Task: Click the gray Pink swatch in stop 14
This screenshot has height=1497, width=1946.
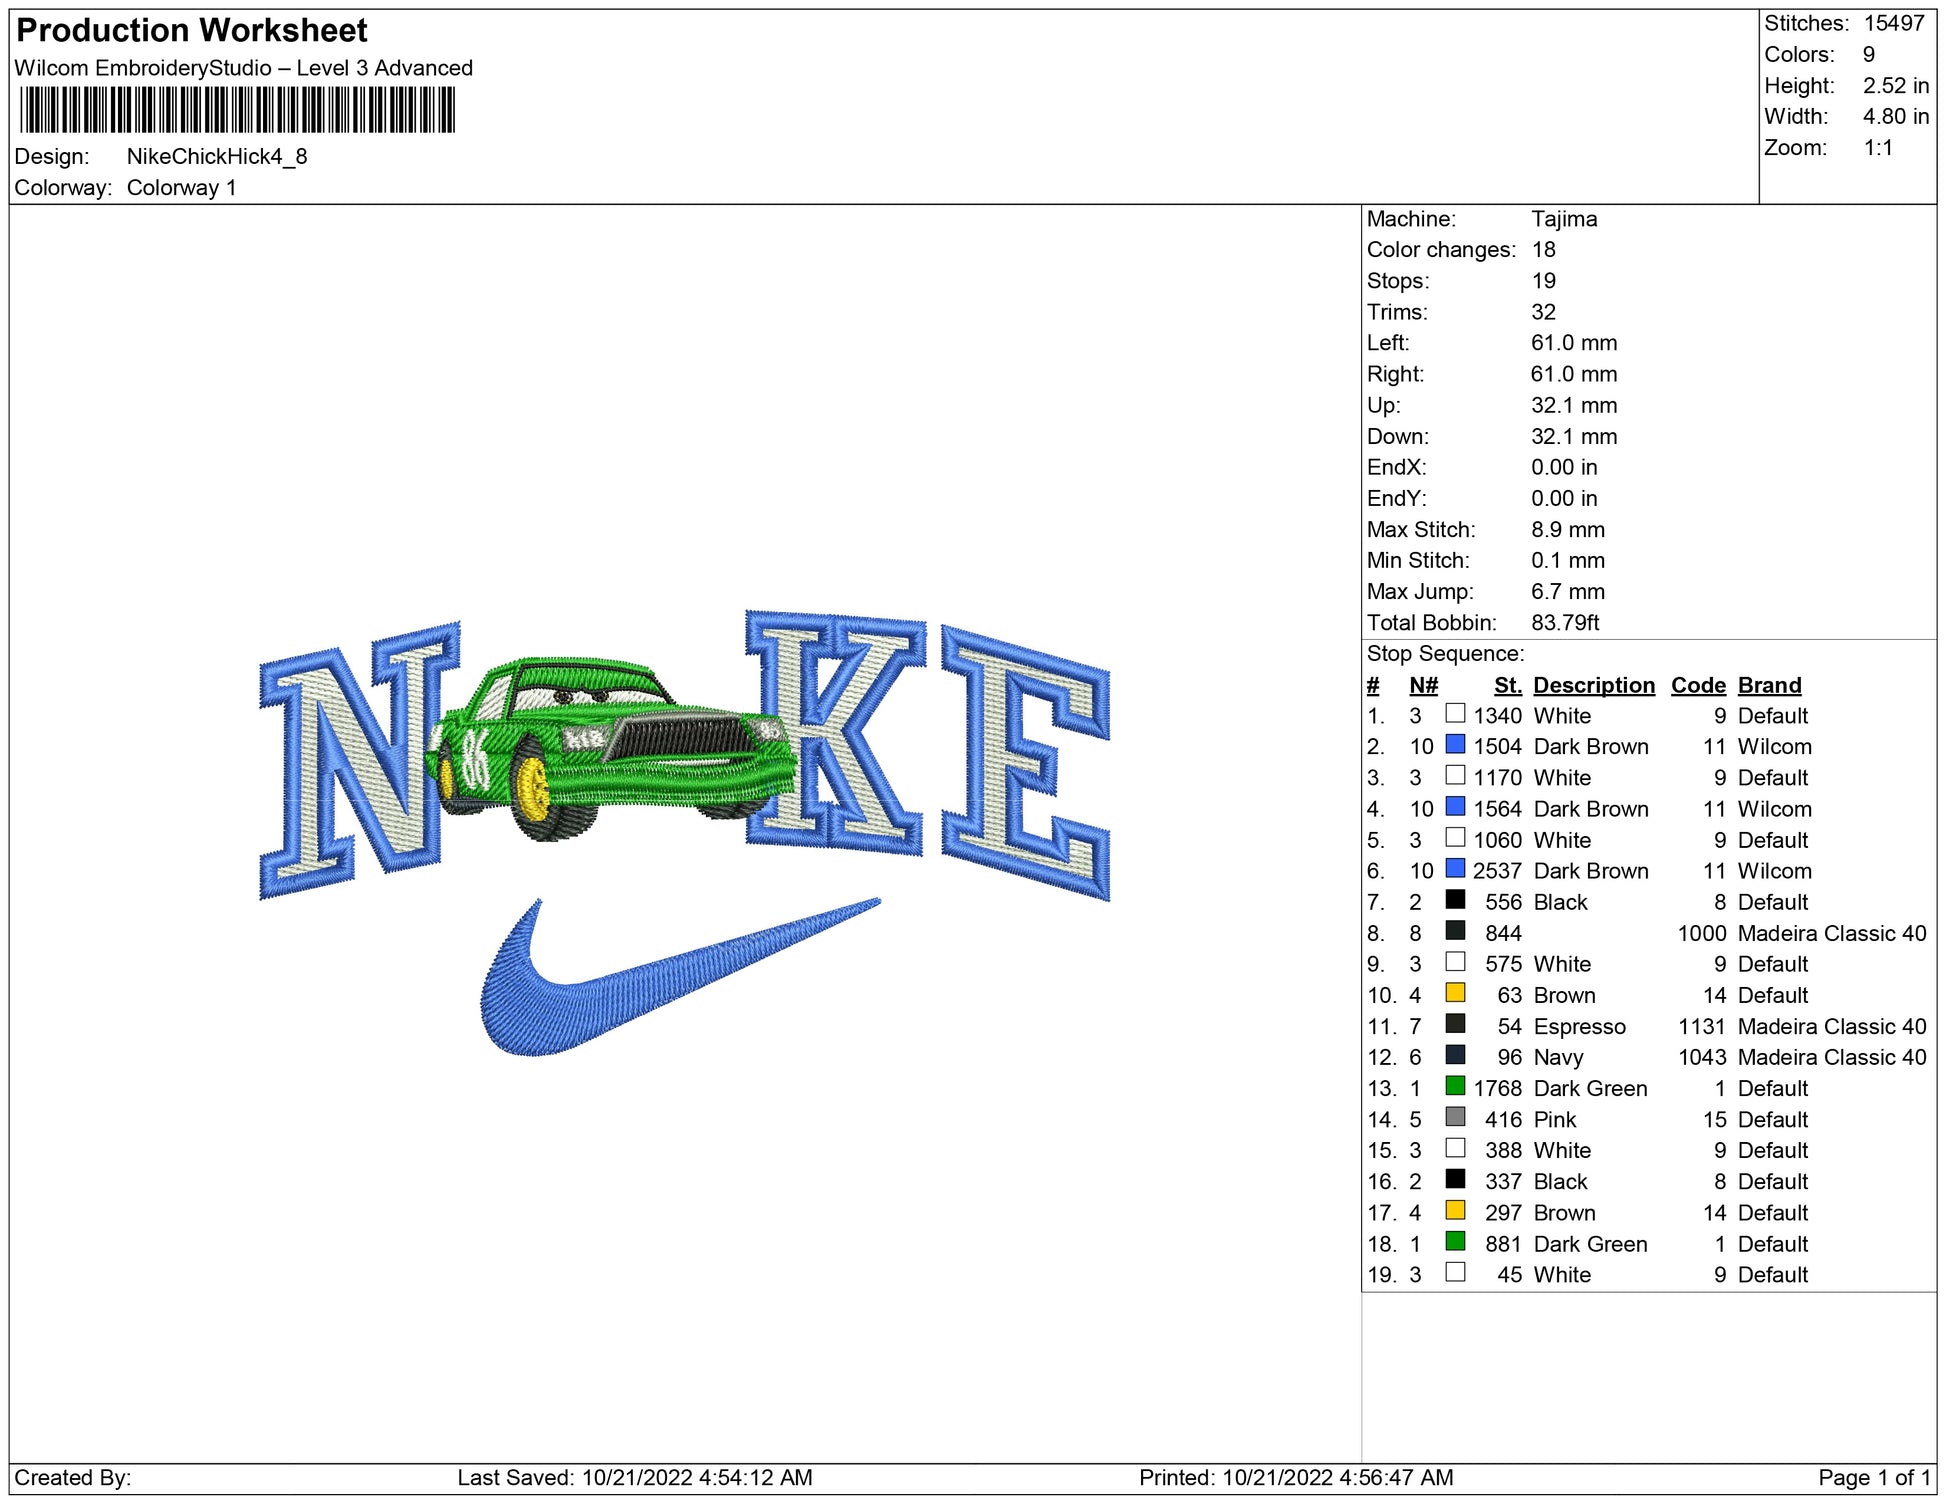Action: point(1455,1117)
